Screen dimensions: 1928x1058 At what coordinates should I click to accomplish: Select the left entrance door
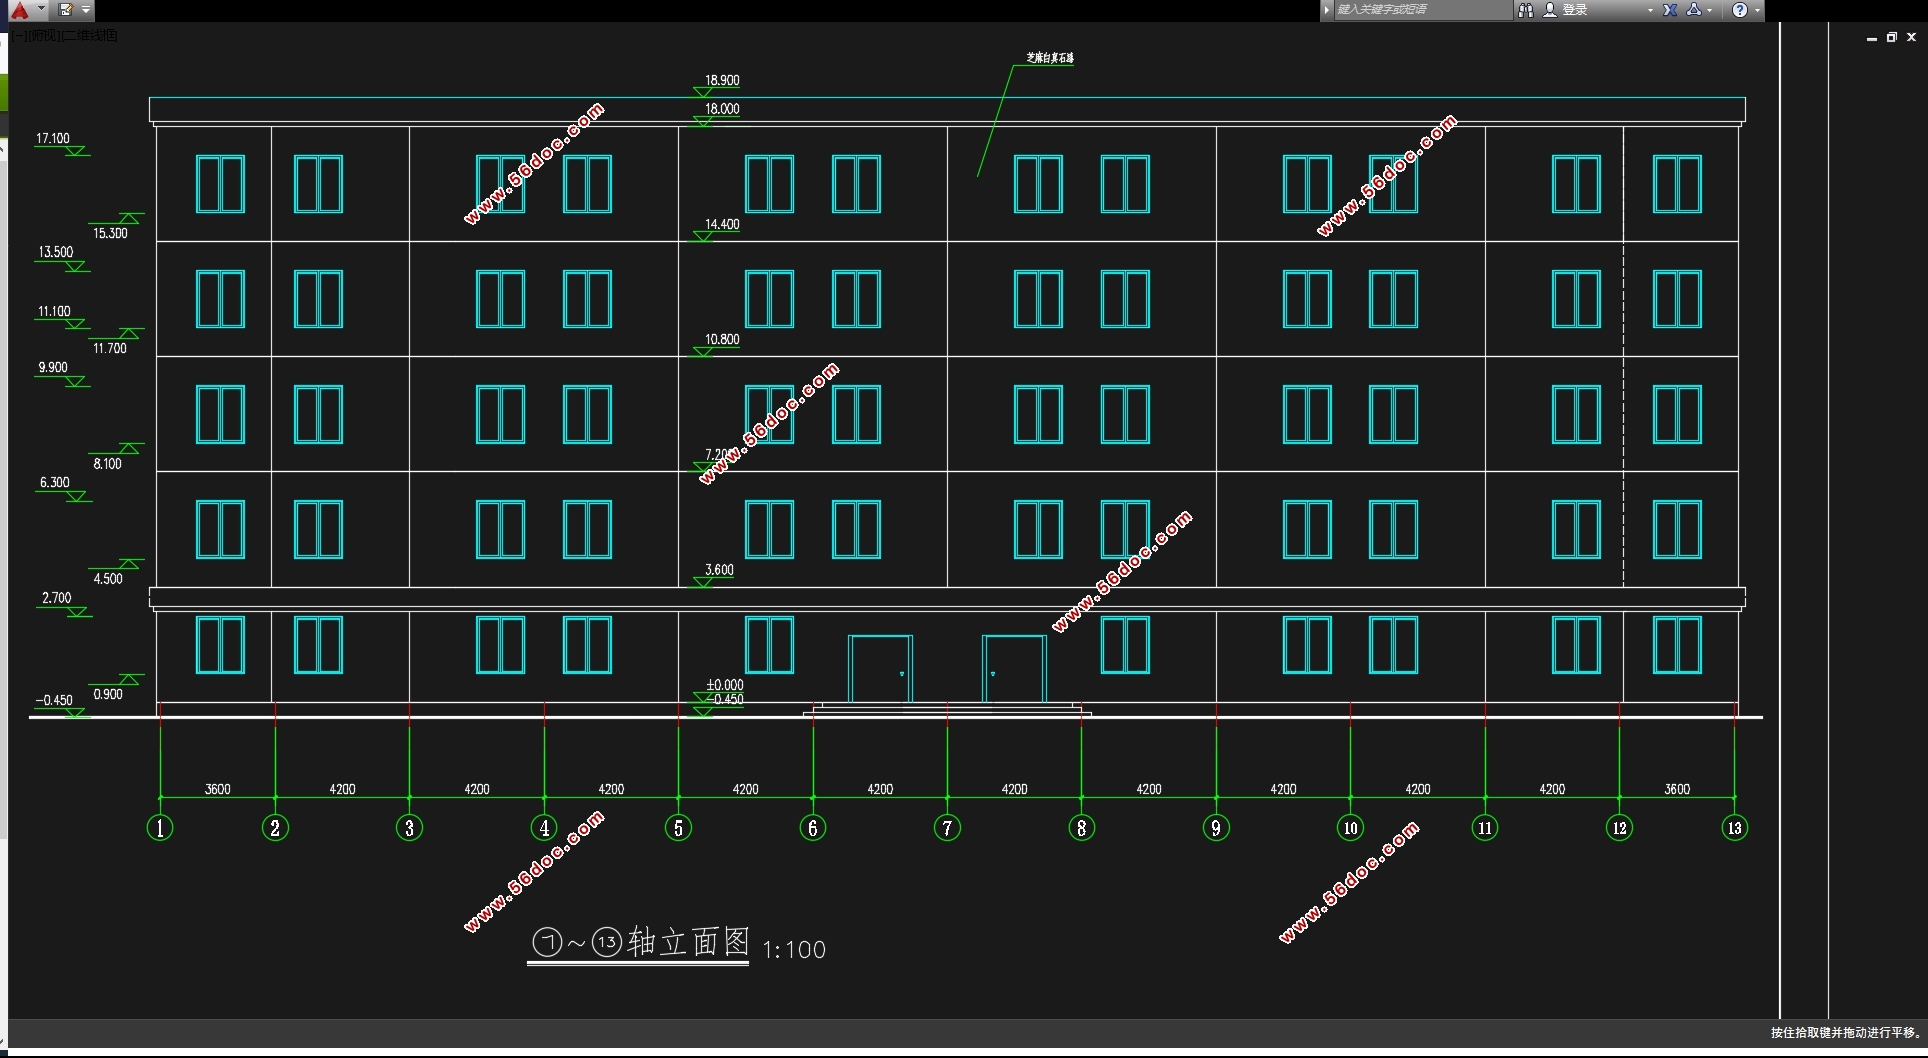click(x=880, y=669)
